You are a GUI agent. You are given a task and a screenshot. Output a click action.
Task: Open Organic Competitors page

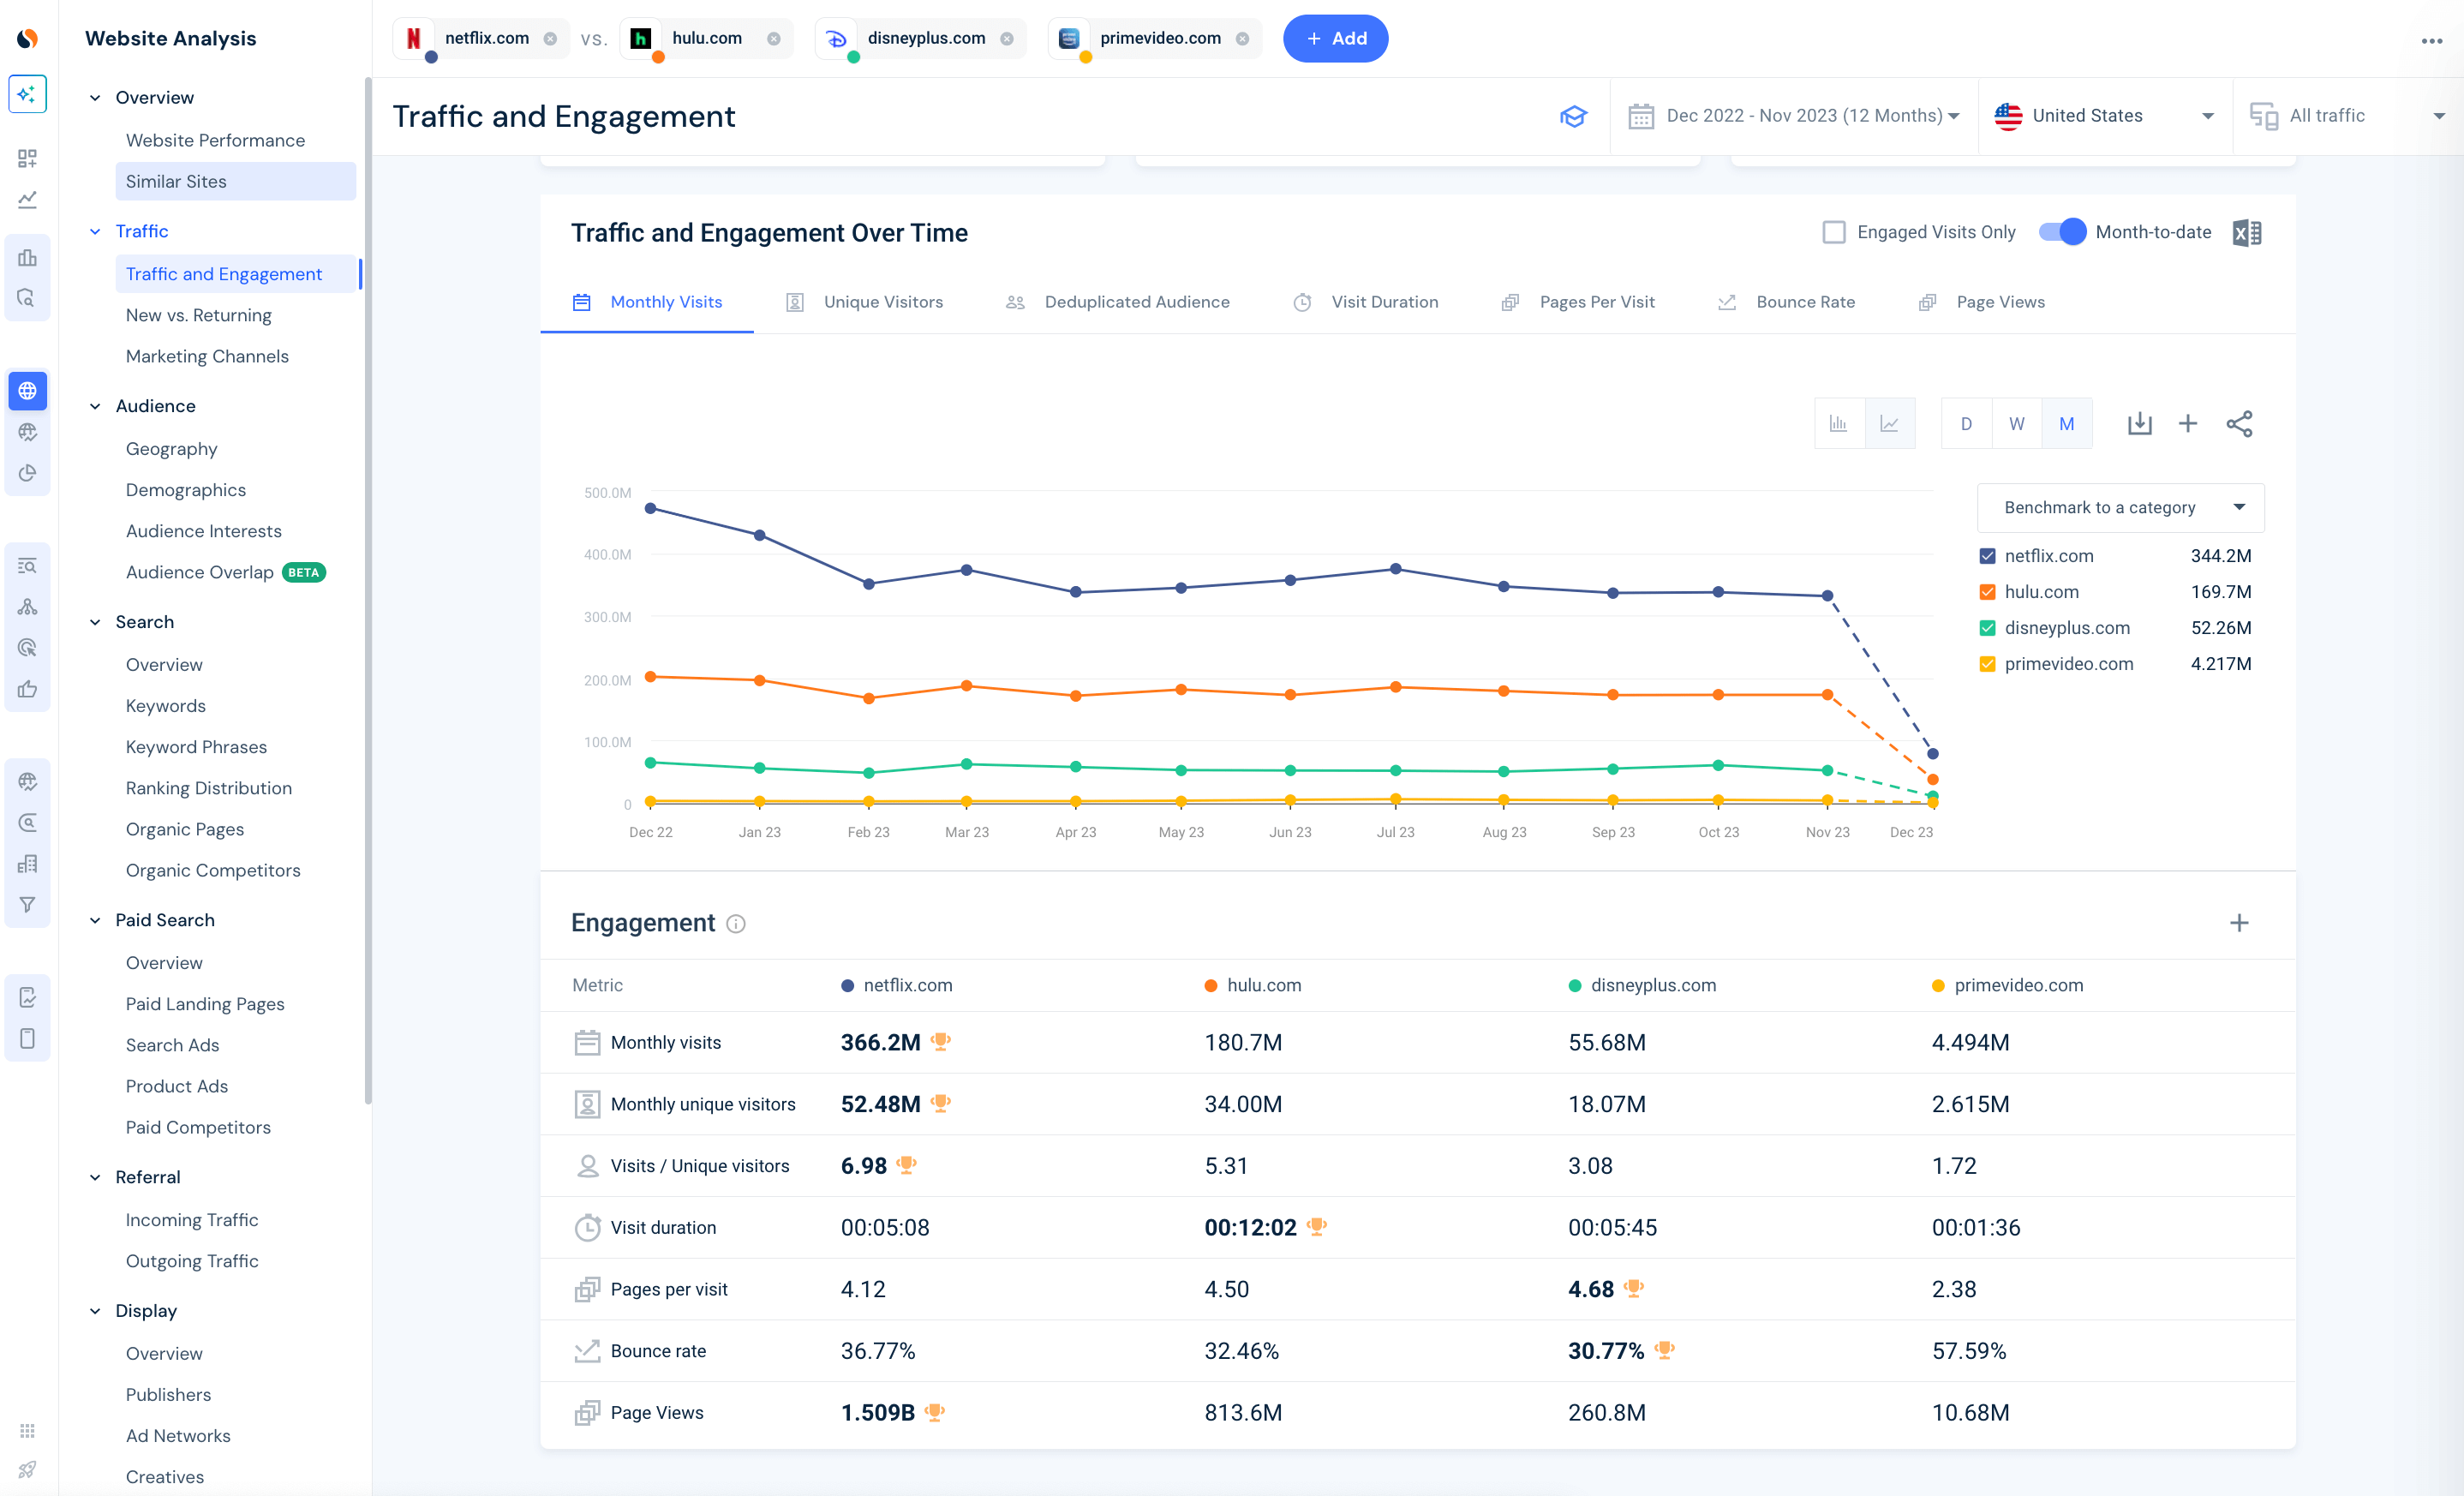tap(213, 870)
